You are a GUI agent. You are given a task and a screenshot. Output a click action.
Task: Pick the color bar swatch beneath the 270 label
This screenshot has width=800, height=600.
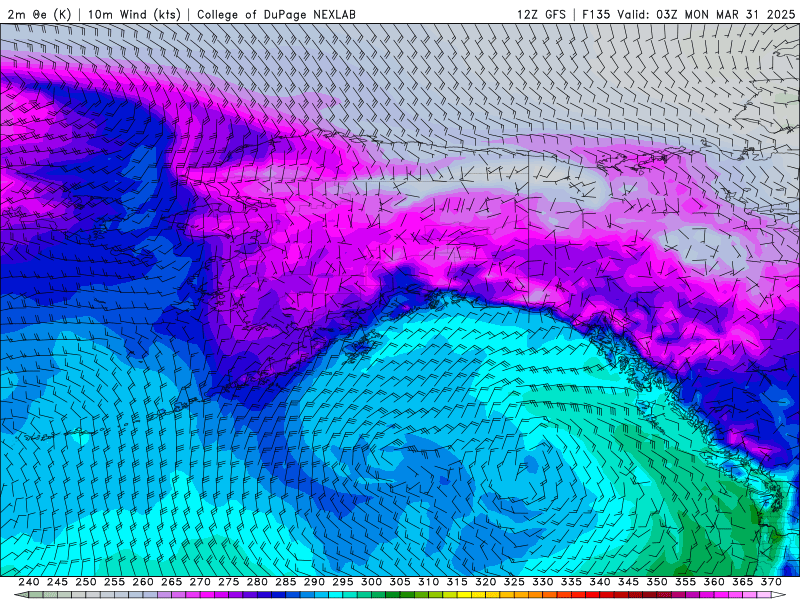coord(207,595)
